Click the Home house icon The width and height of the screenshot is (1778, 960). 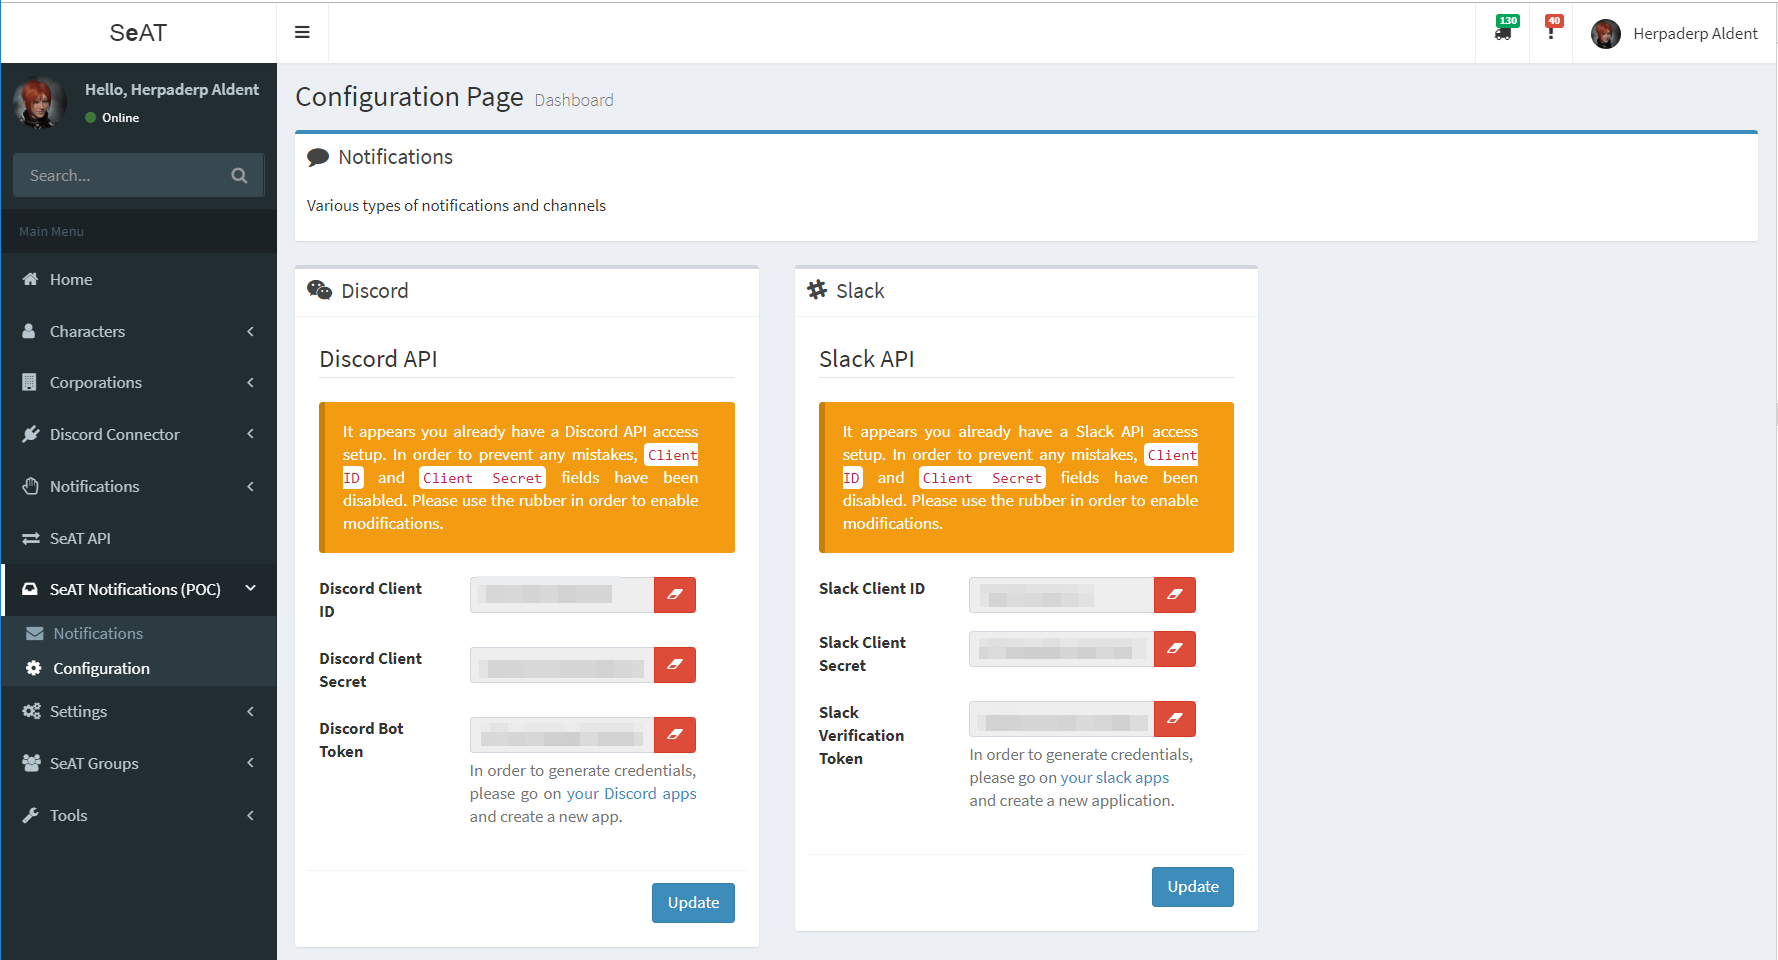click(x=30, y=279)
